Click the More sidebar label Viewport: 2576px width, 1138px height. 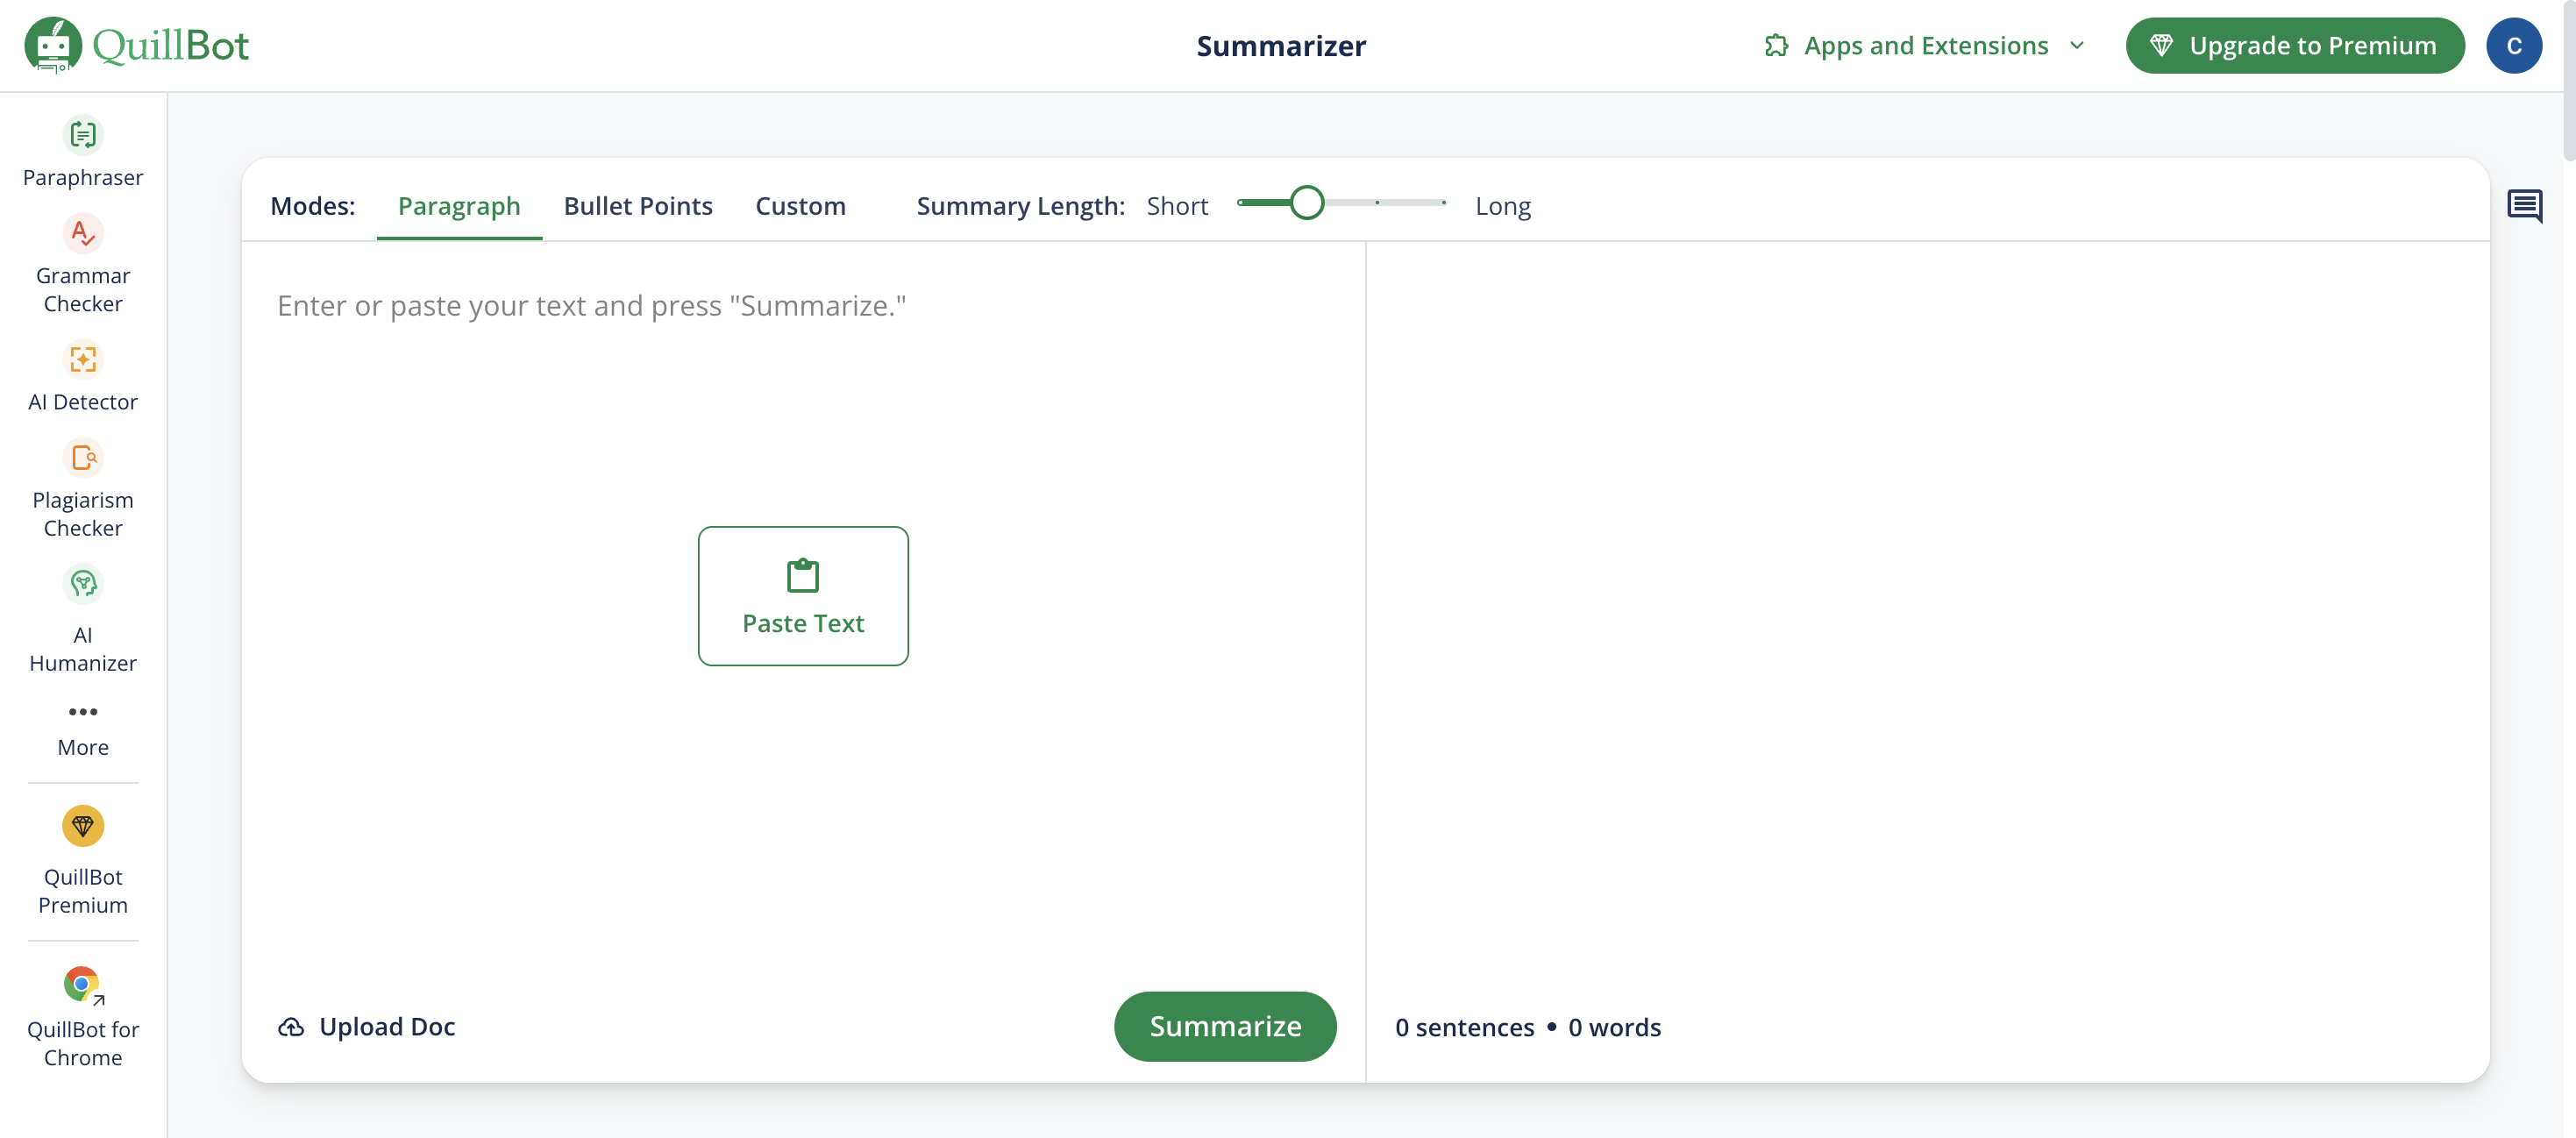[x=83, y=748]
